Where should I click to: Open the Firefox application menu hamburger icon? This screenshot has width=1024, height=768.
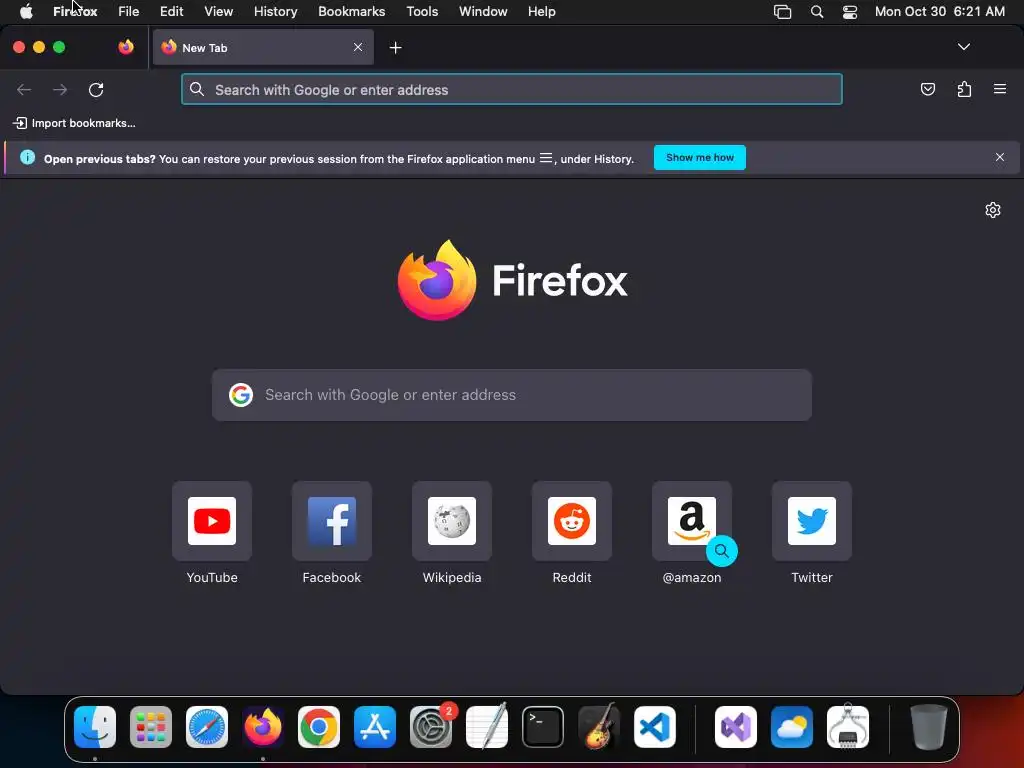(x=999, y=89)
